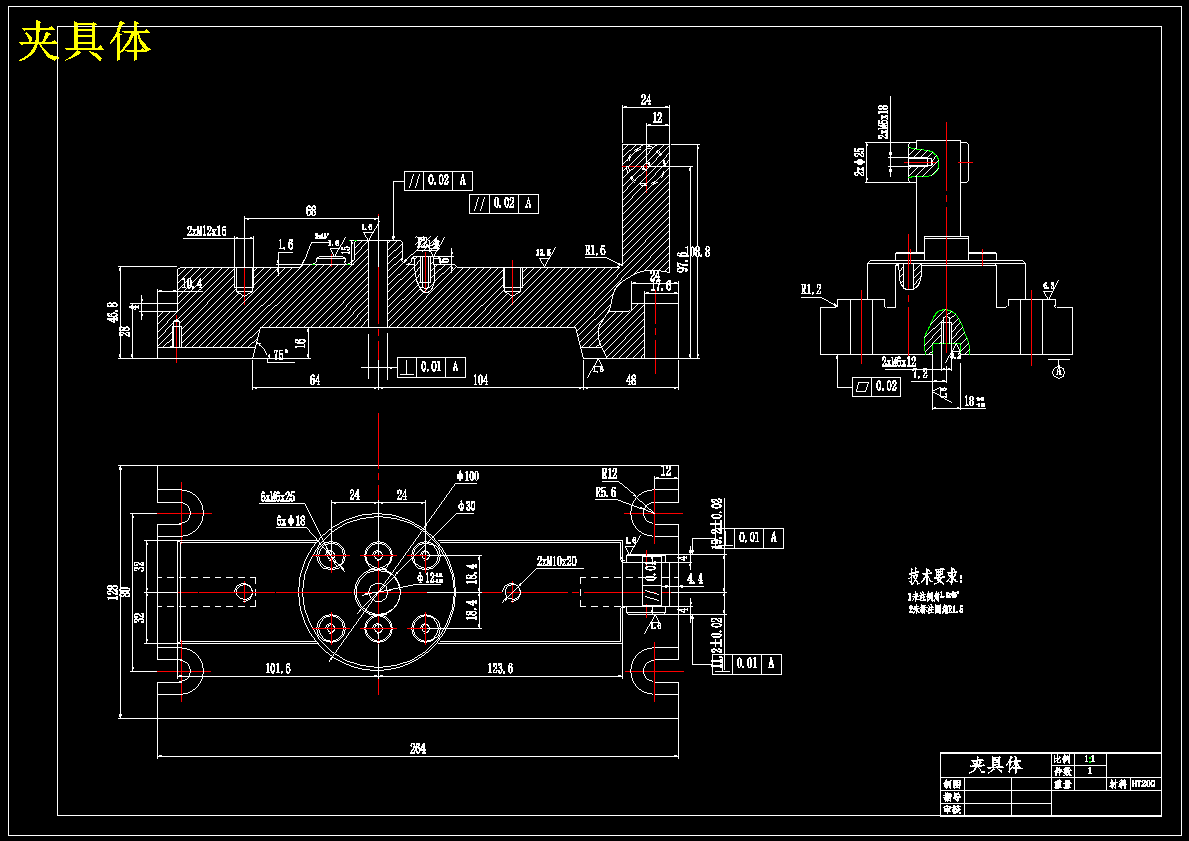Click the "φ100" diameter label
Image resolution: width=1189 pixels, height=841 pixels.
point(467,476)
